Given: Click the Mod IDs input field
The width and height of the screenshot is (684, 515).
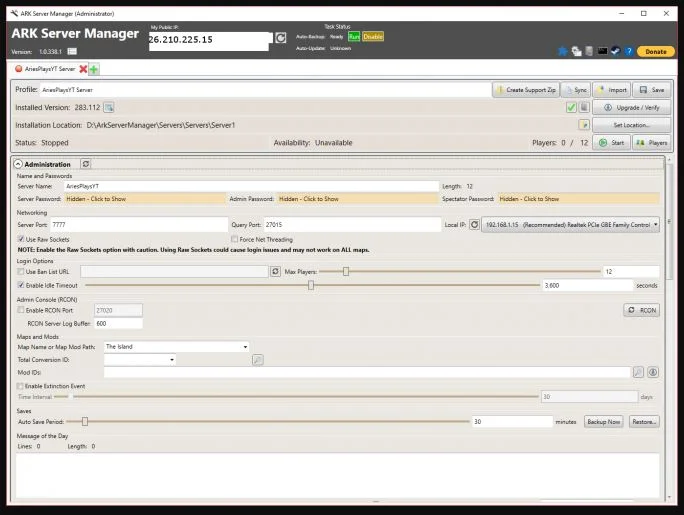Looking at the screenshot, I should click(x=367, y=372).
